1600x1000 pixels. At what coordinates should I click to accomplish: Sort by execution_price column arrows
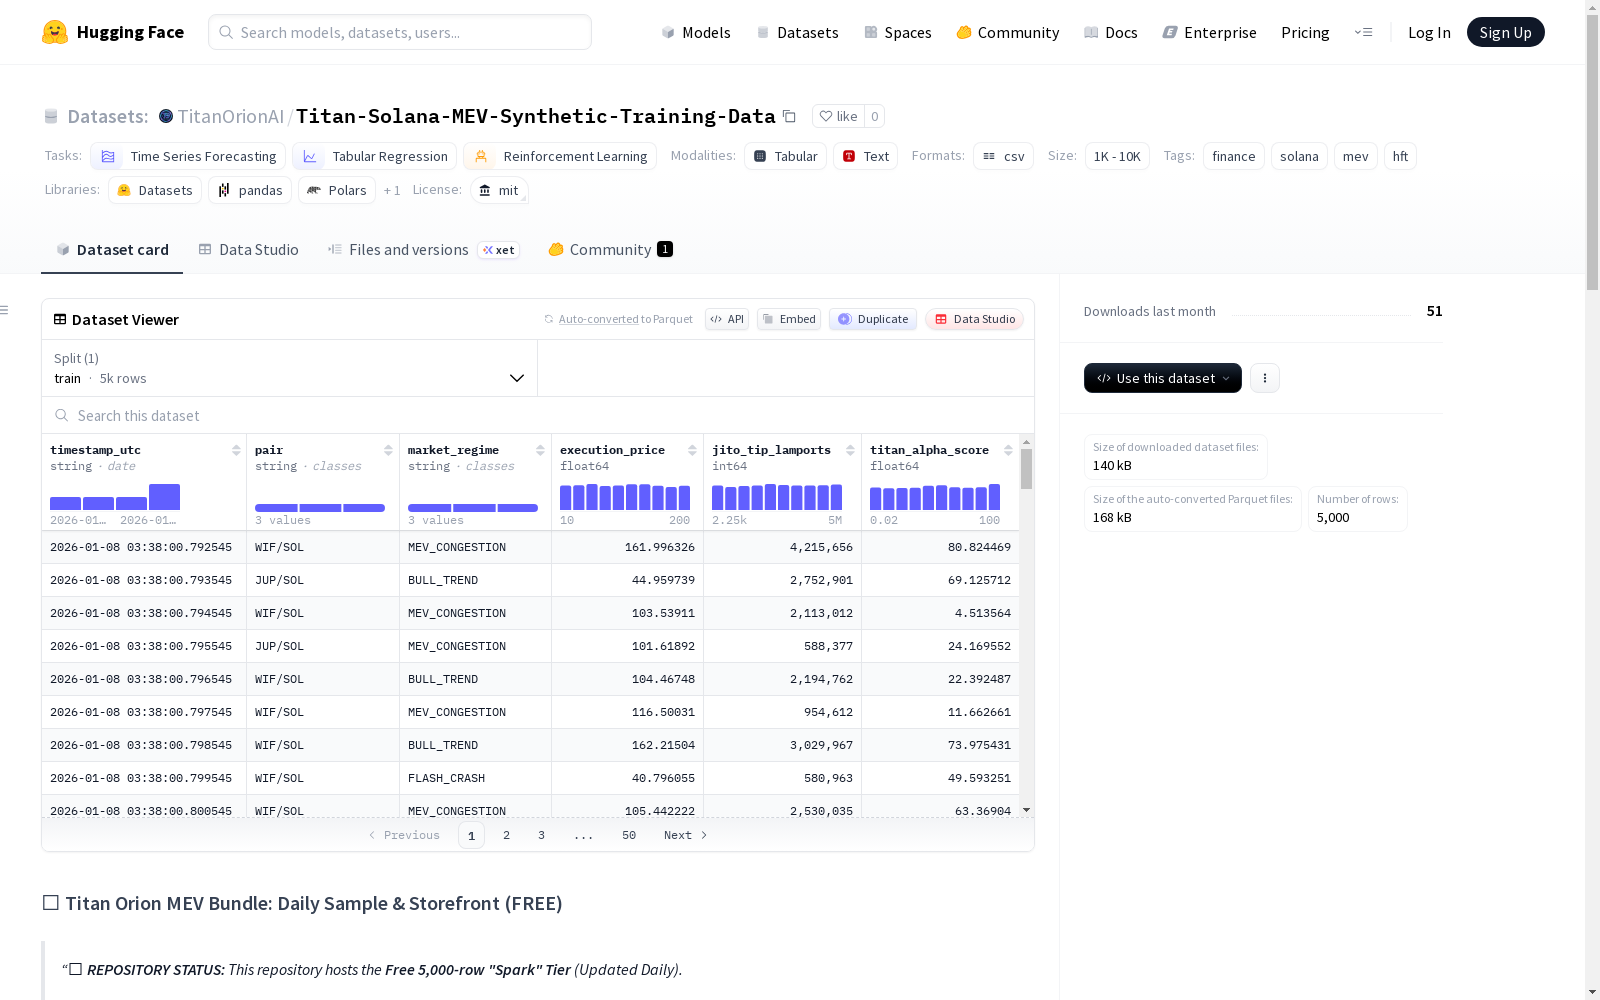692,450
